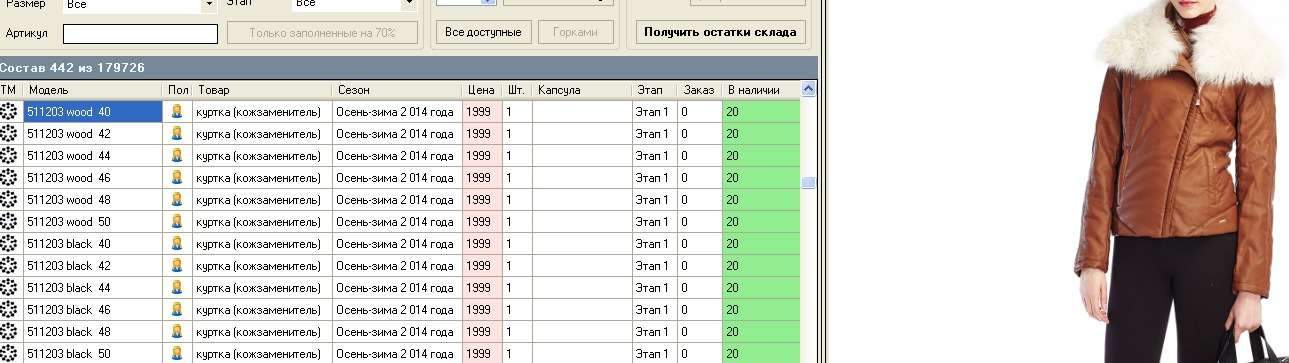
Task: Sort the table by the Модель column header
Action: (93, 90)
